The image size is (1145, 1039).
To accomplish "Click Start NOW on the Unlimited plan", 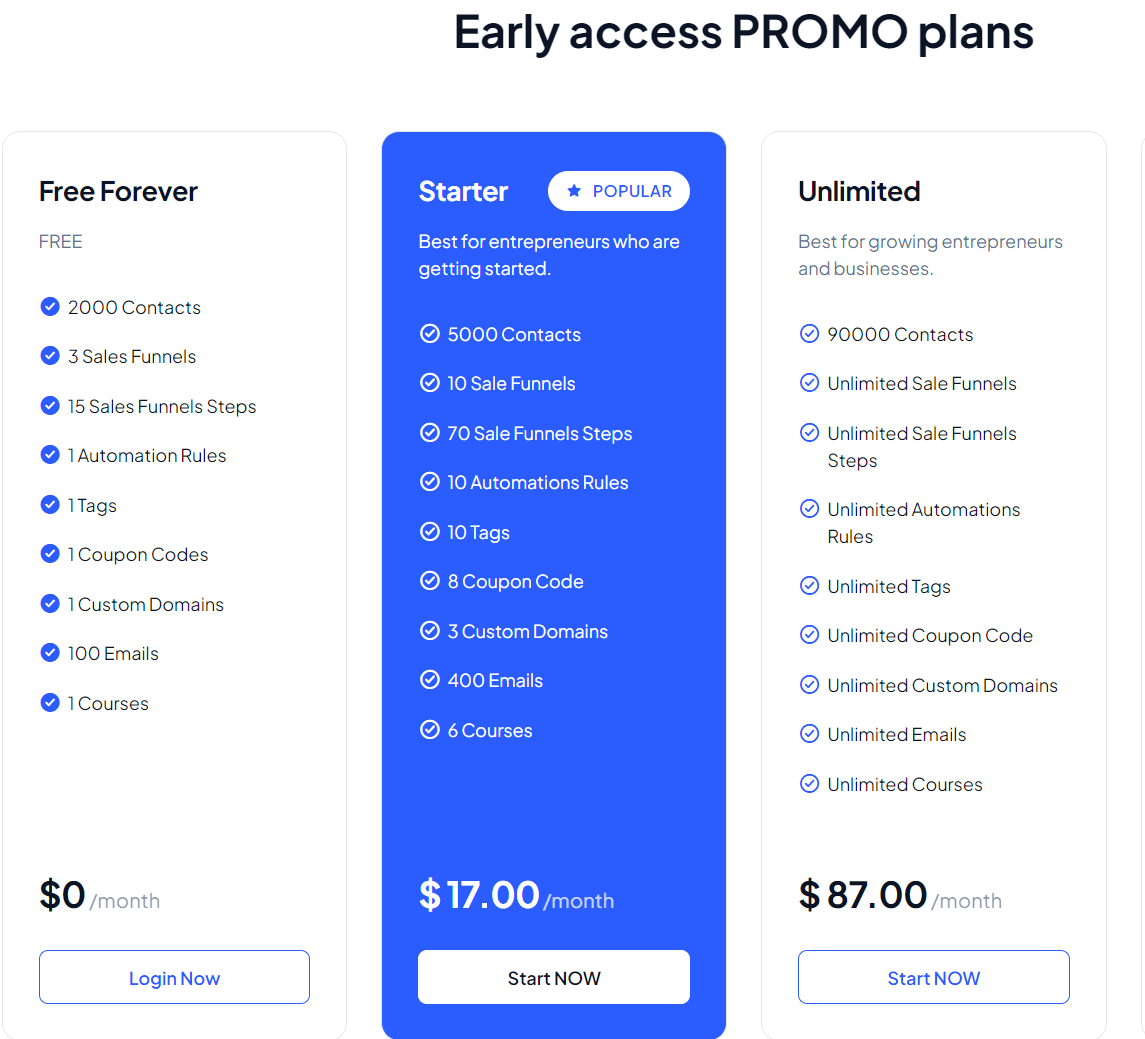I will click(933, 977).
